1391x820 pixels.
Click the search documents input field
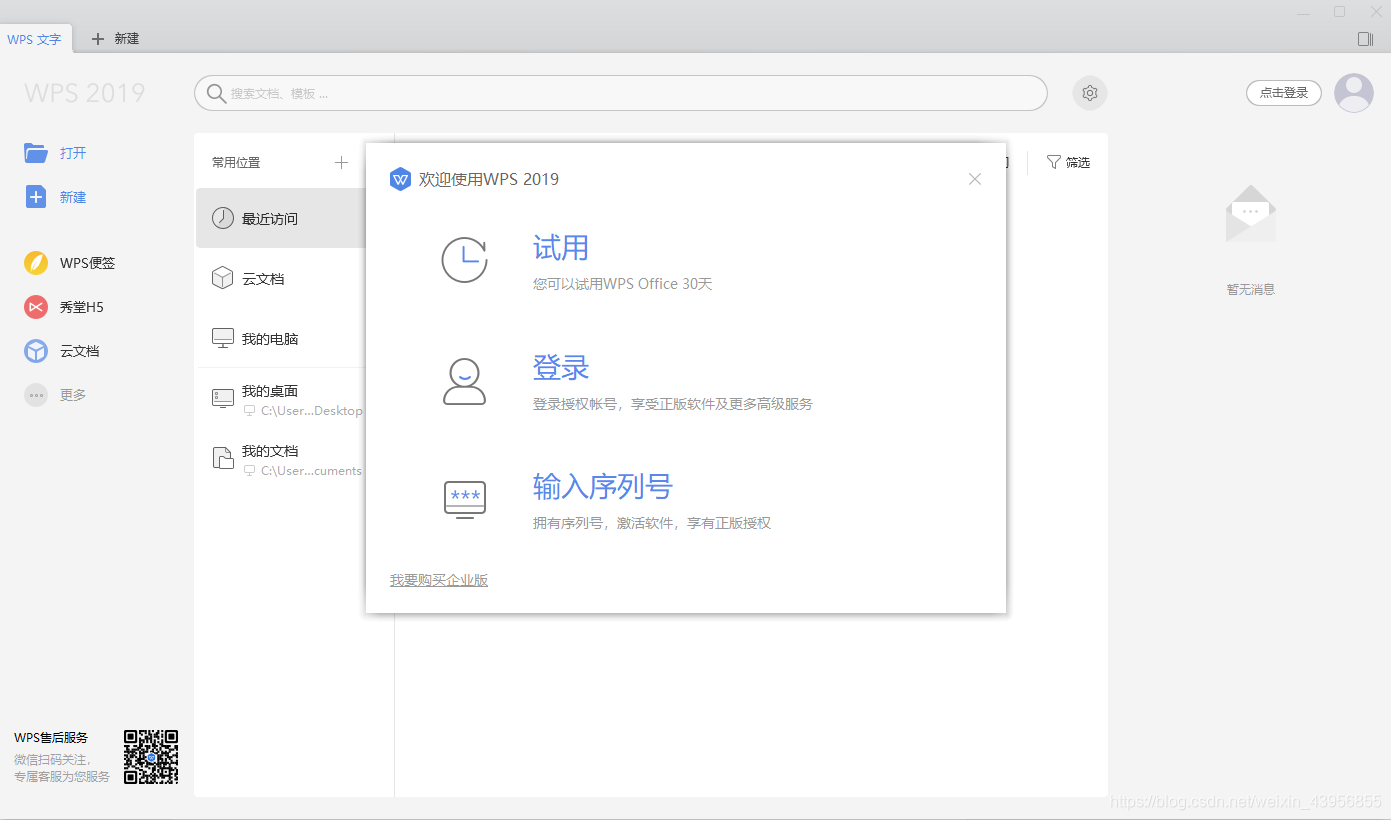pos(620,93)
